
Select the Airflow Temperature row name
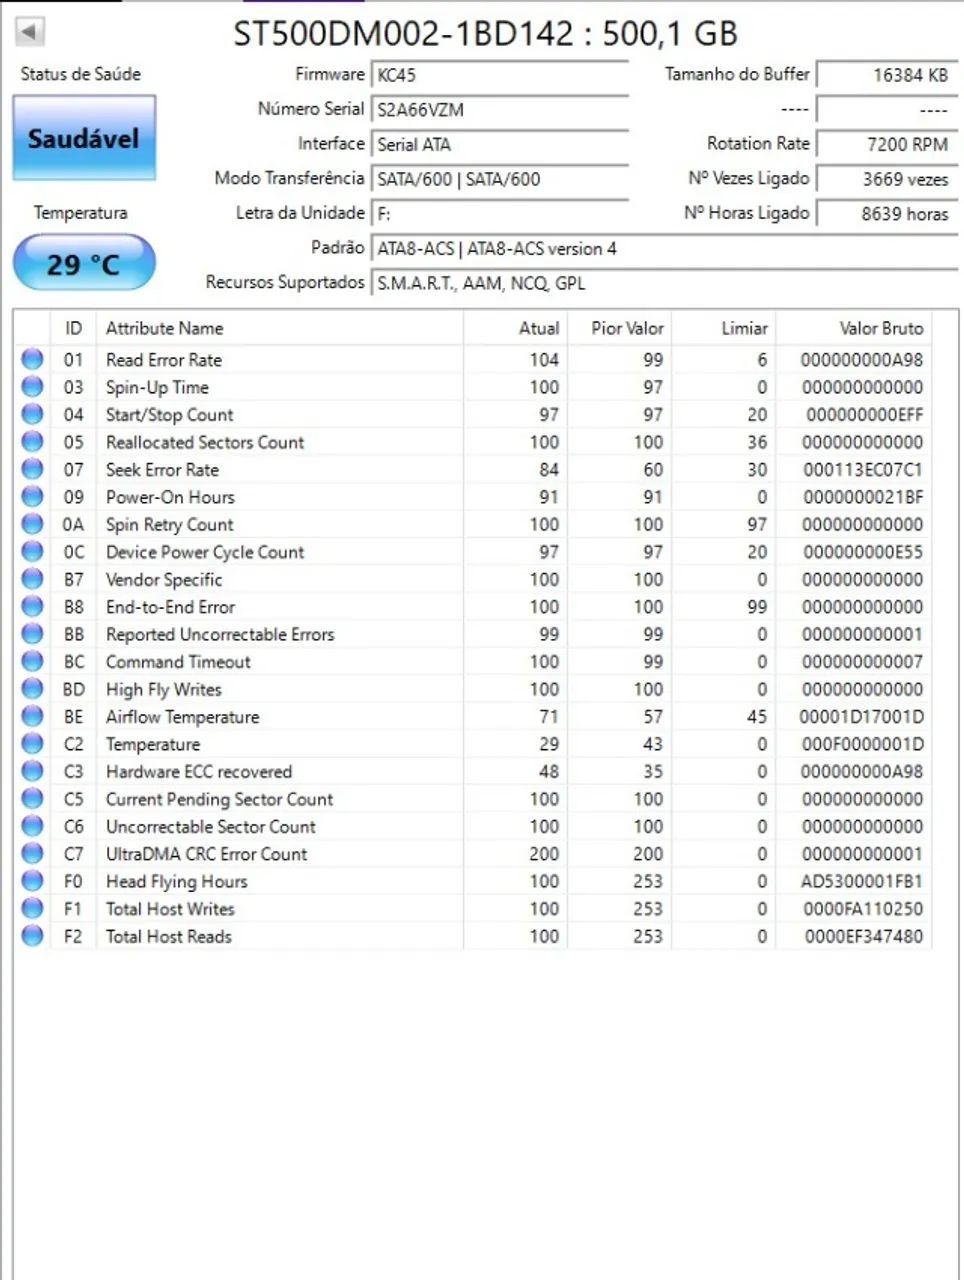click(182, 717)
